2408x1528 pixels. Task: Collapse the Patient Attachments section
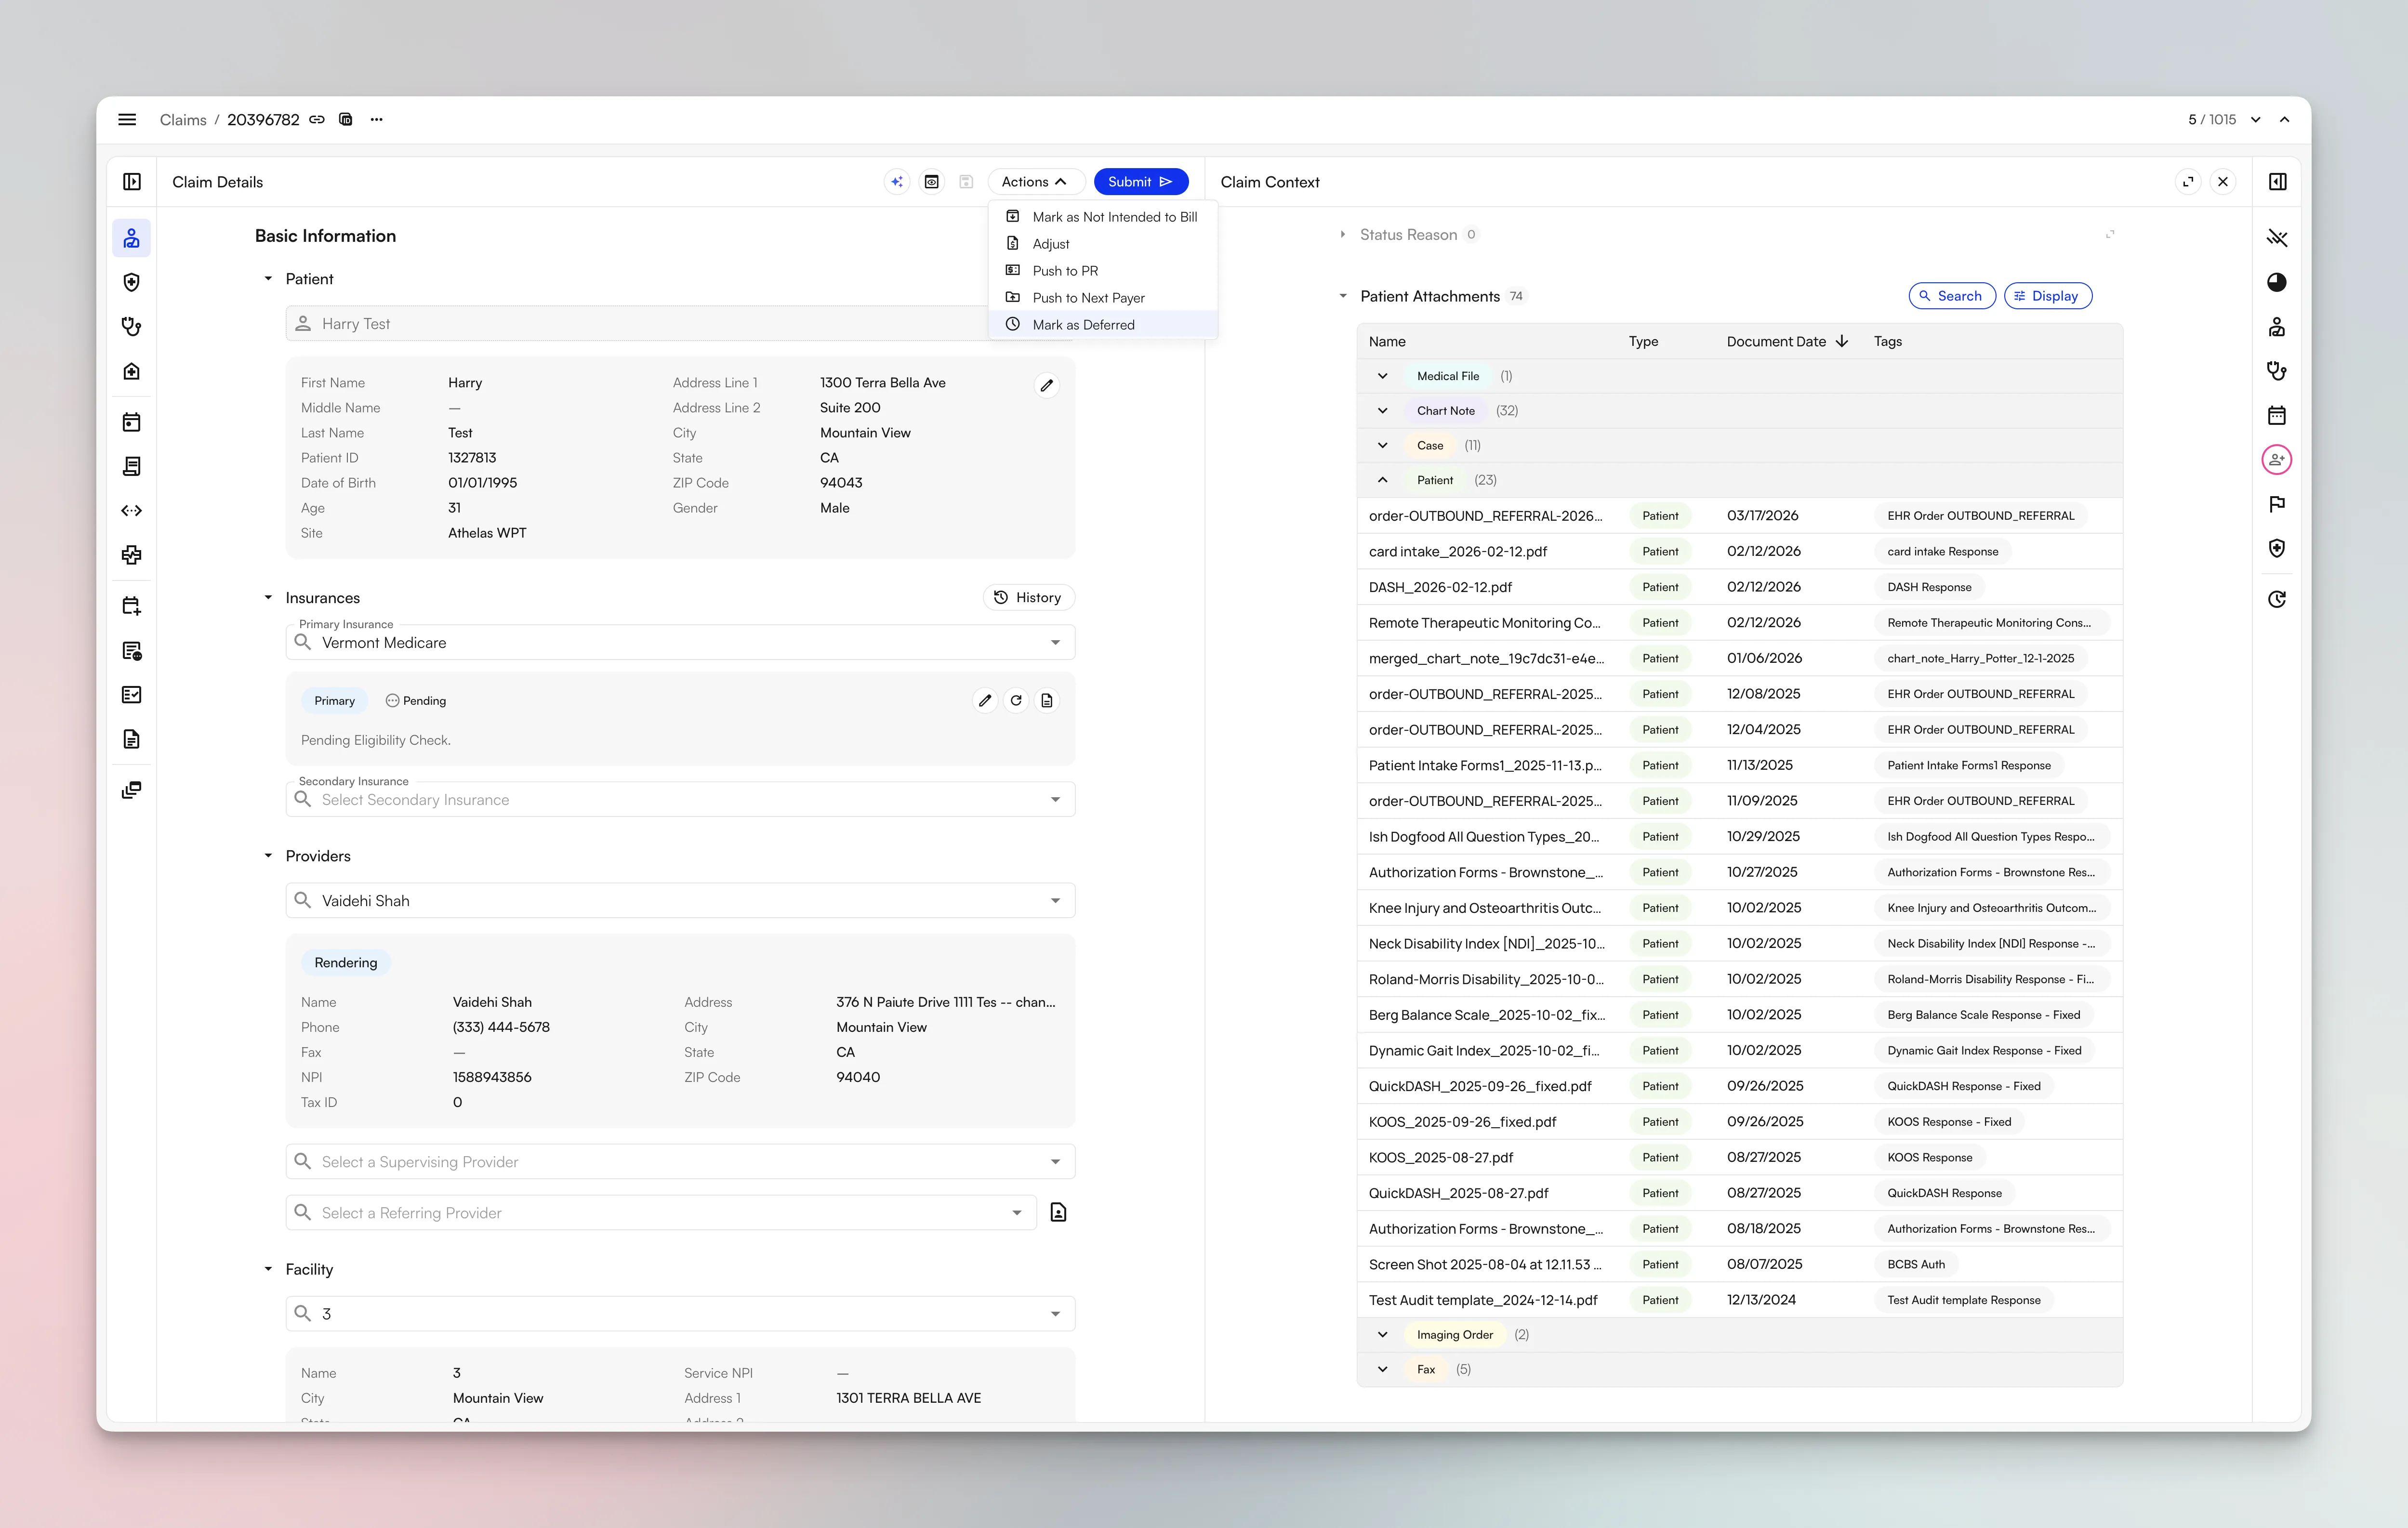[x=1343, y=296]
